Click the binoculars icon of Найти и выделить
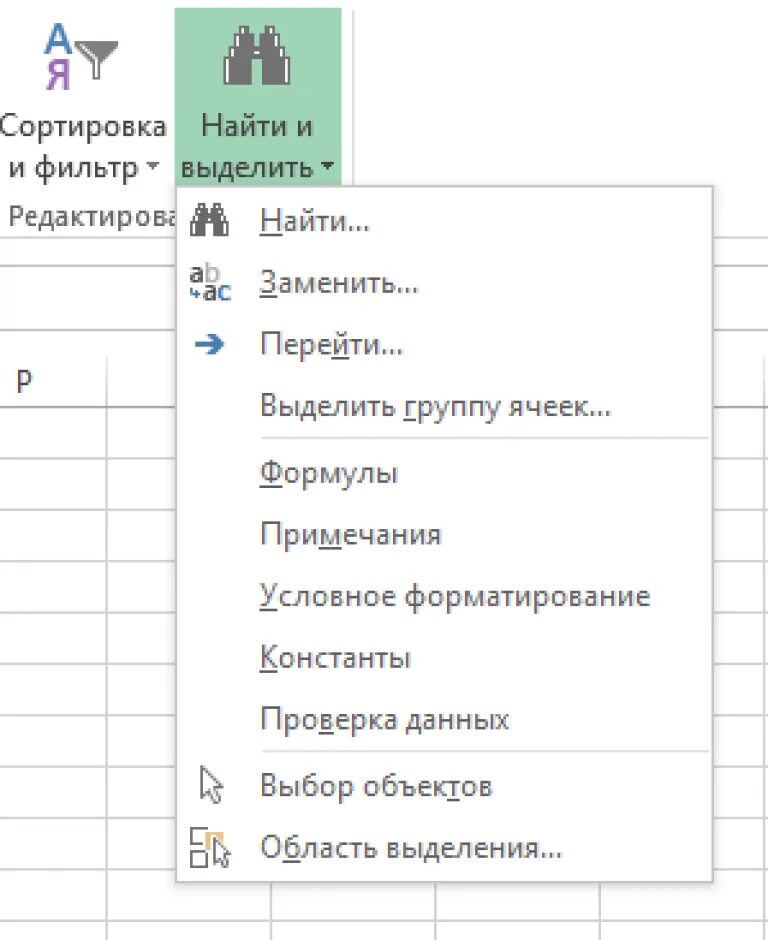Screen dimensions: 768x940 click(257, 55)
